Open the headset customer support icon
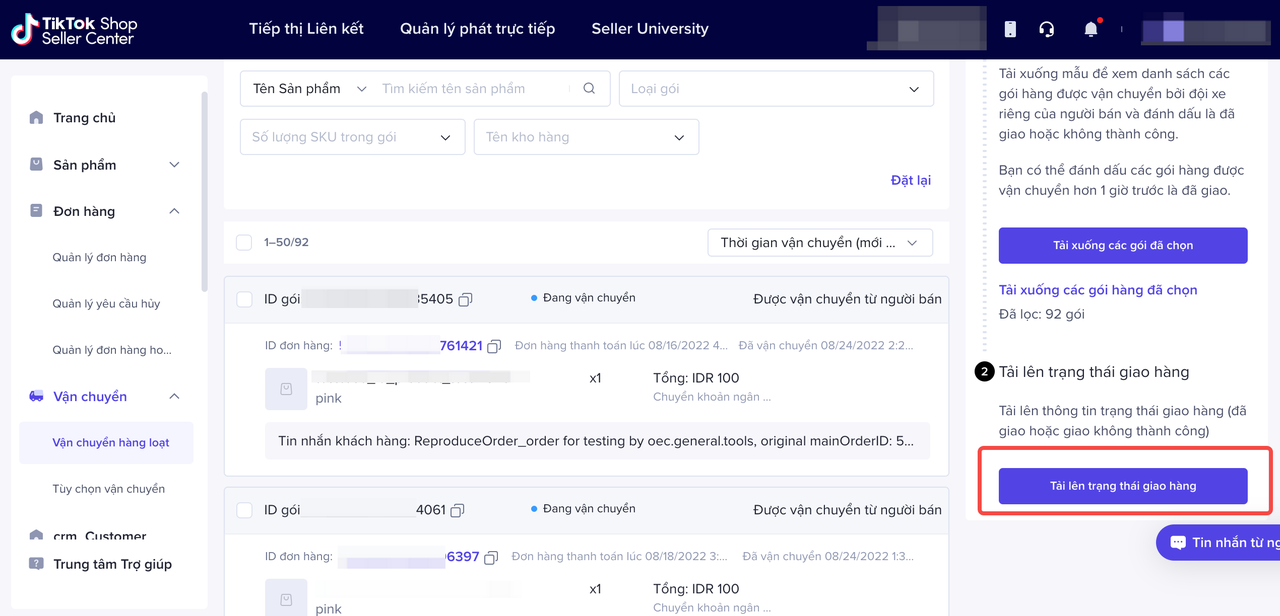Screen dimensions: 1280x616 (x=1047, y=29)
